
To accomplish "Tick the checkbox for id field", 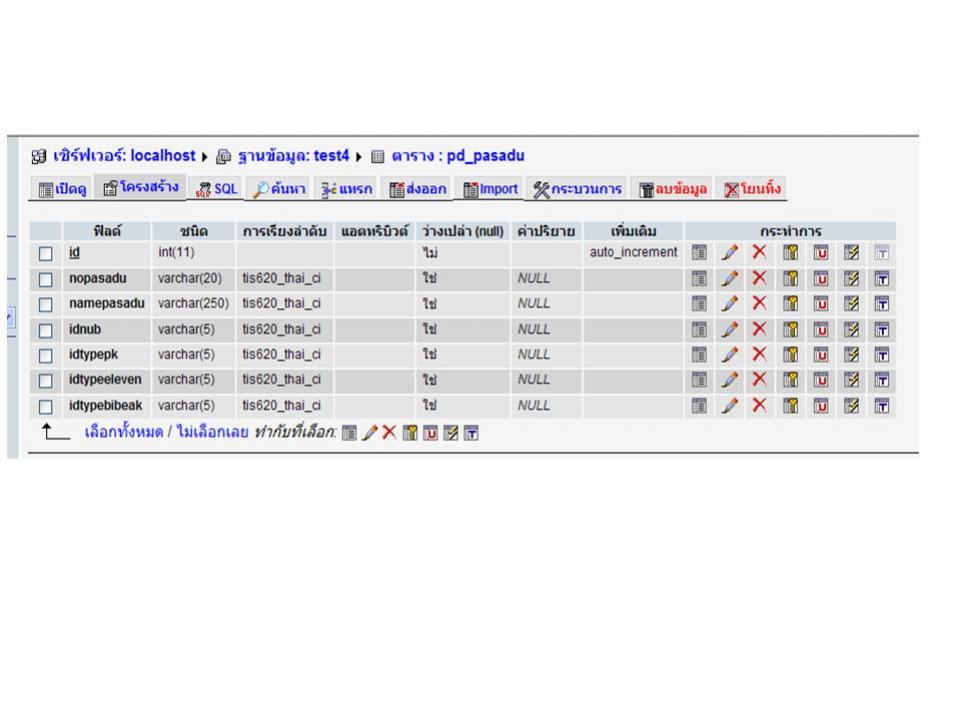I will point(45,253).
